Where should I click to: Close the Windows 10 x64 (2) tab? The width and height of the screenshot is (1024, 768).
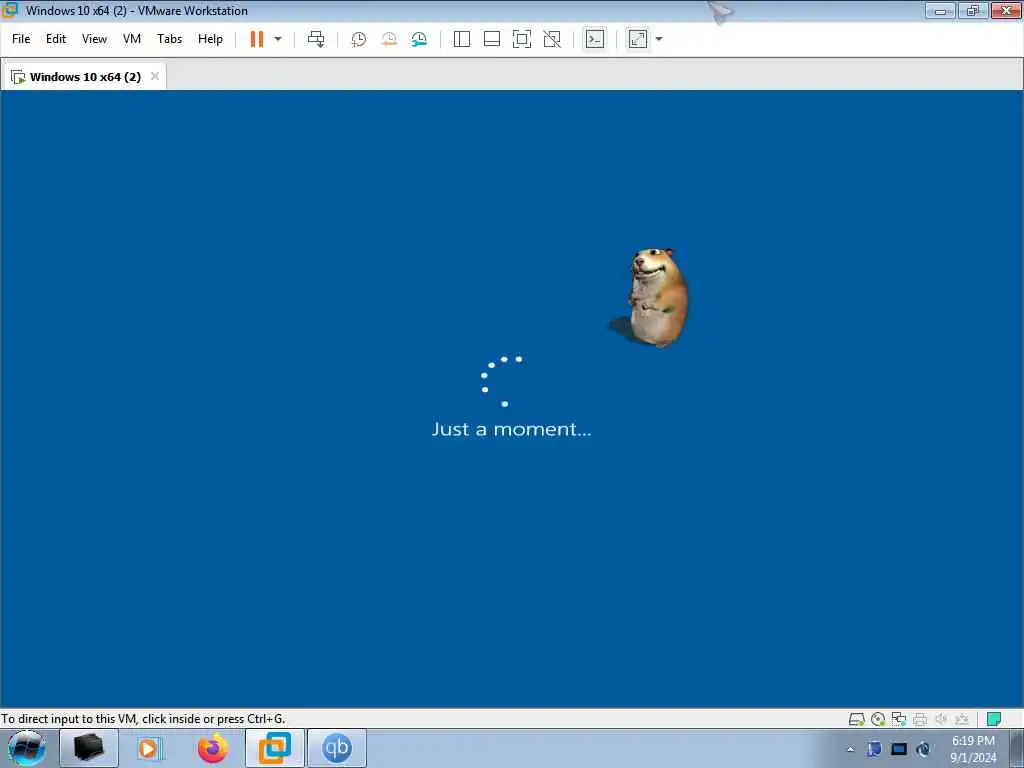click(155, 76)
